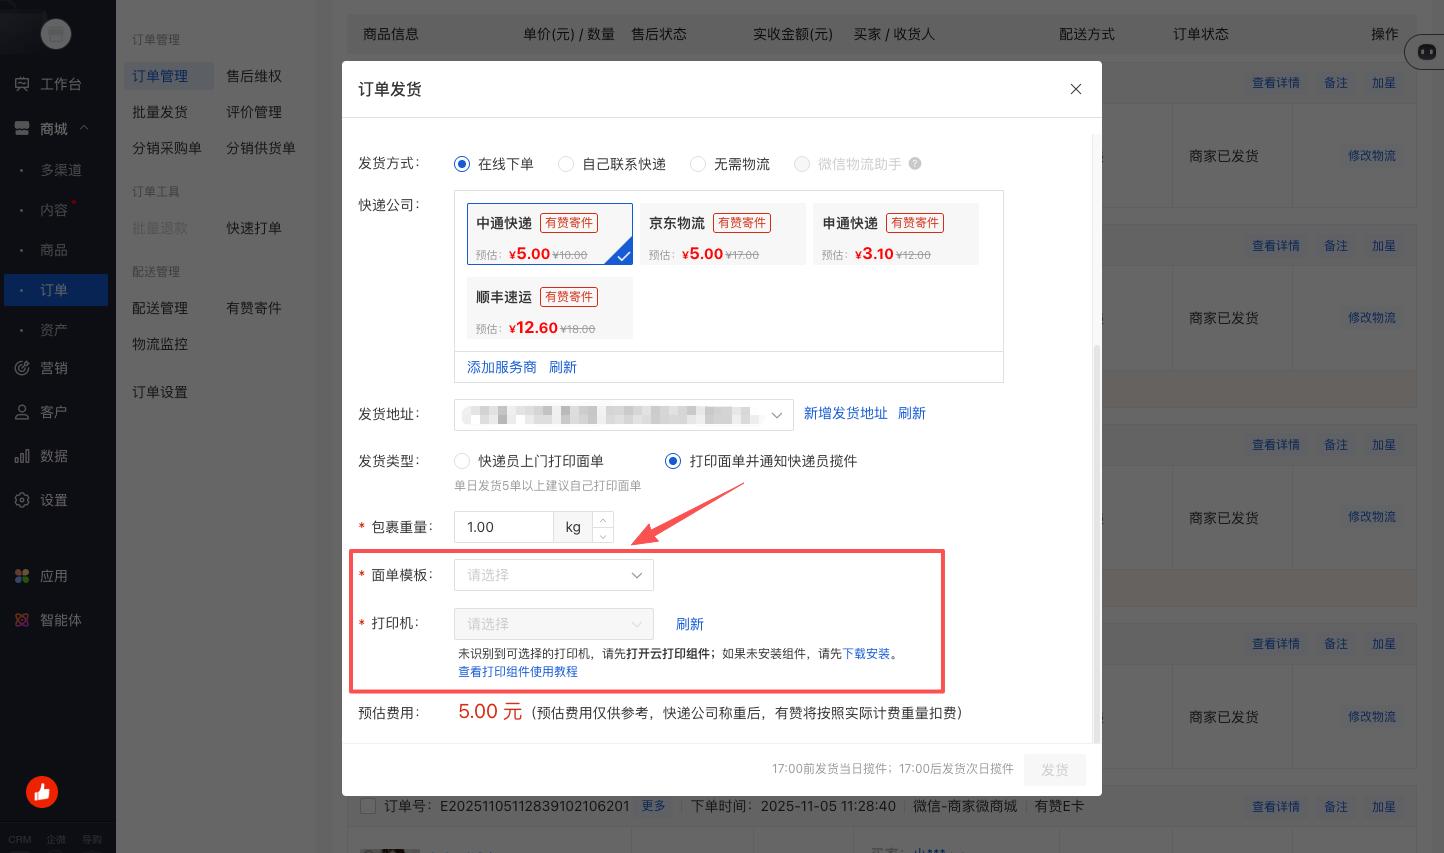Screen dimensions: 1444x853
Task: Choose the 无需物流 shipping method
Action: click(x=698, y=164)
